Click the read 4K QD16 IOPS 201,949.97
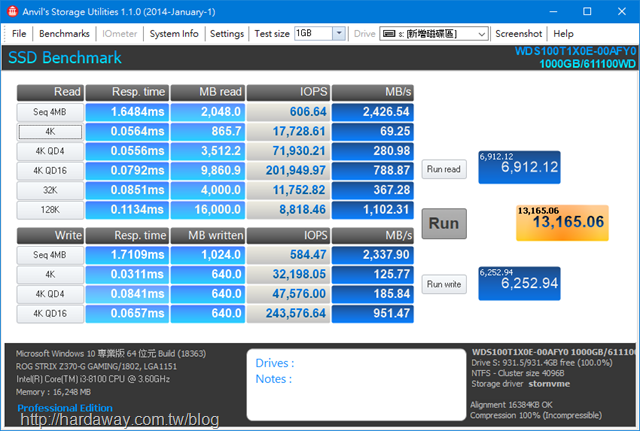Screen dimensions: 640x431 click(288, 171)
